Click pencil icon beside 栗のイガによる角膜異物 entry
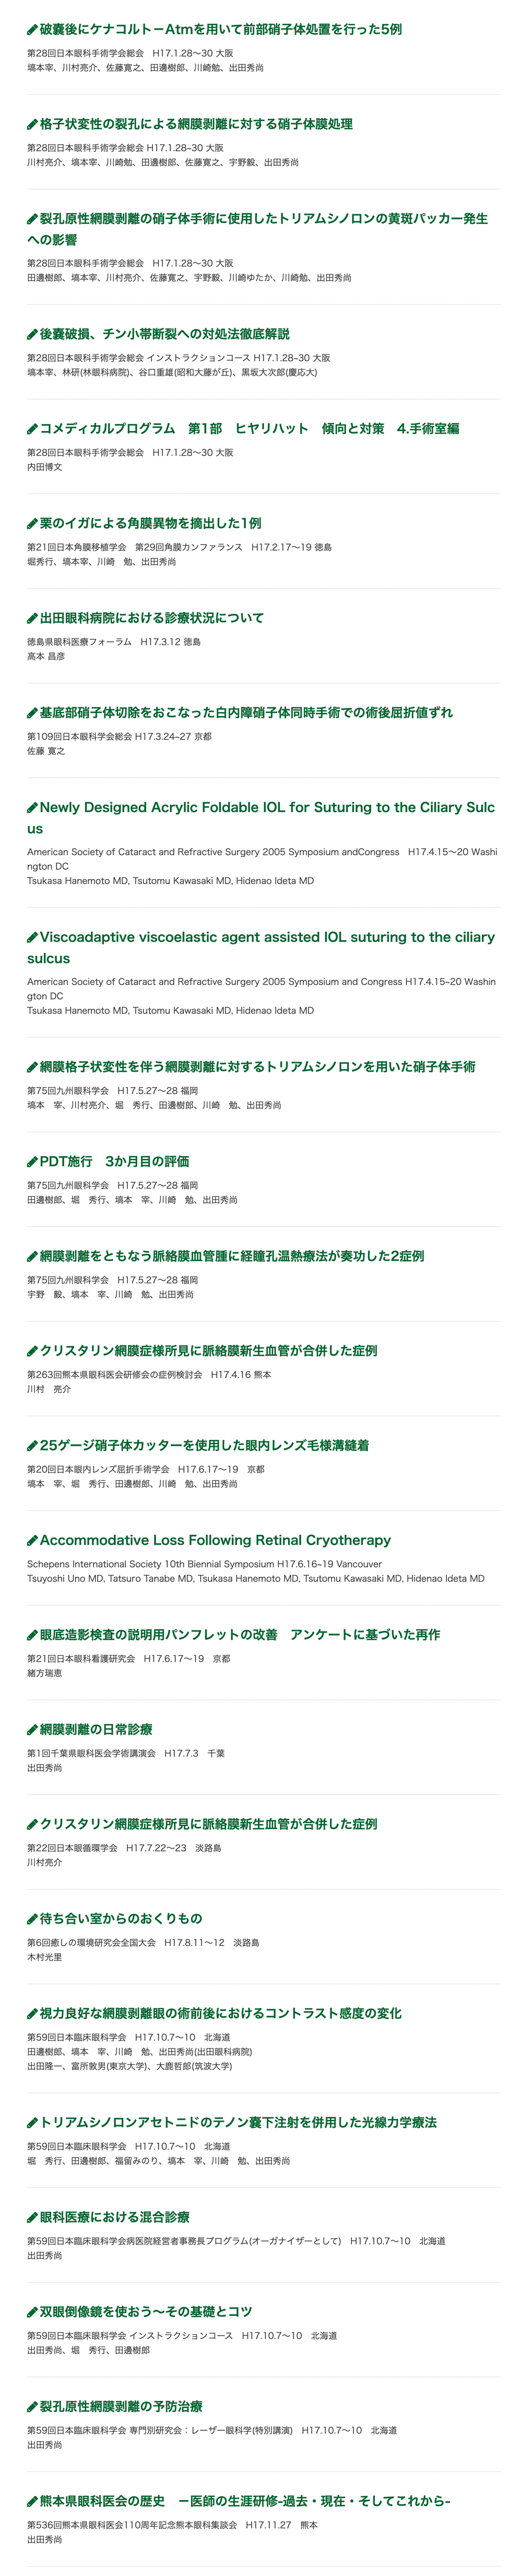Image resolution: width=522 pixels, height=2576 pixels. (x=32, y=524)
